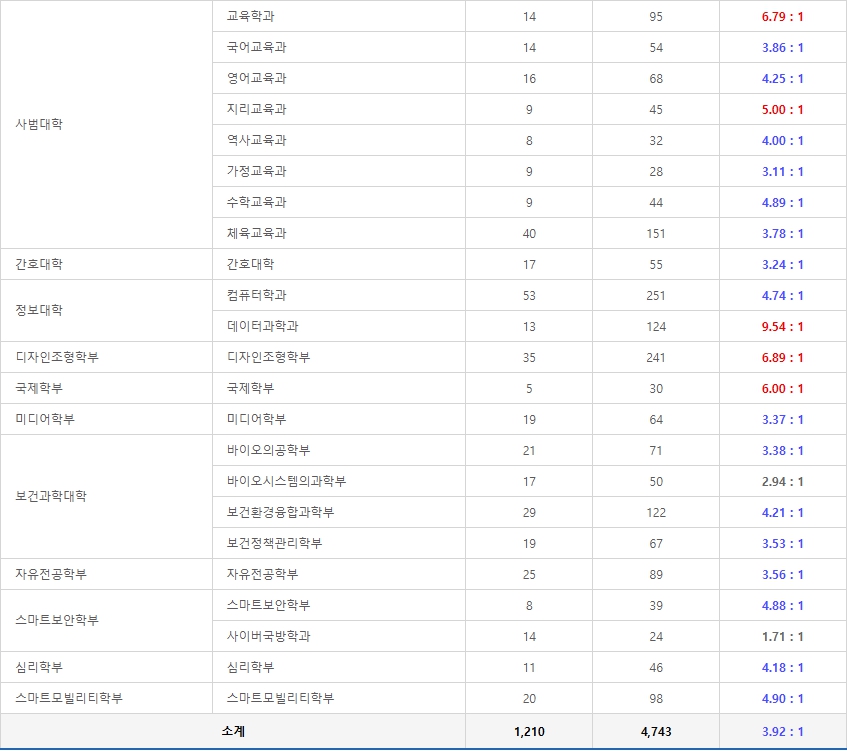Select the 3.86 : 1 ratio value

782,48
